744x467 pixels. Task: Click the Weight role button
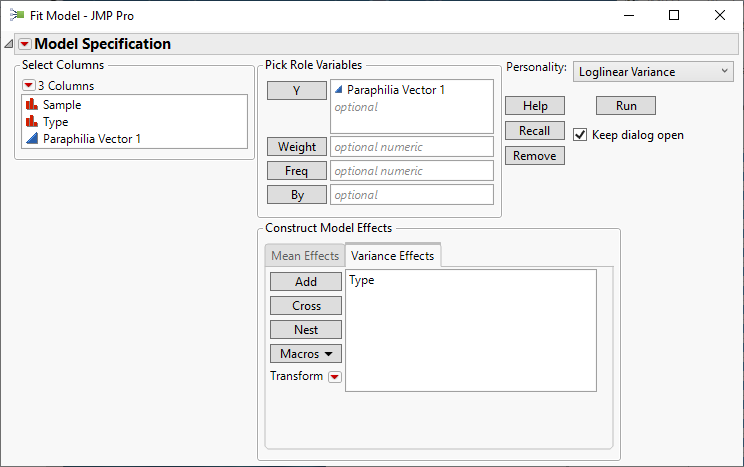(x=297, y=147)
